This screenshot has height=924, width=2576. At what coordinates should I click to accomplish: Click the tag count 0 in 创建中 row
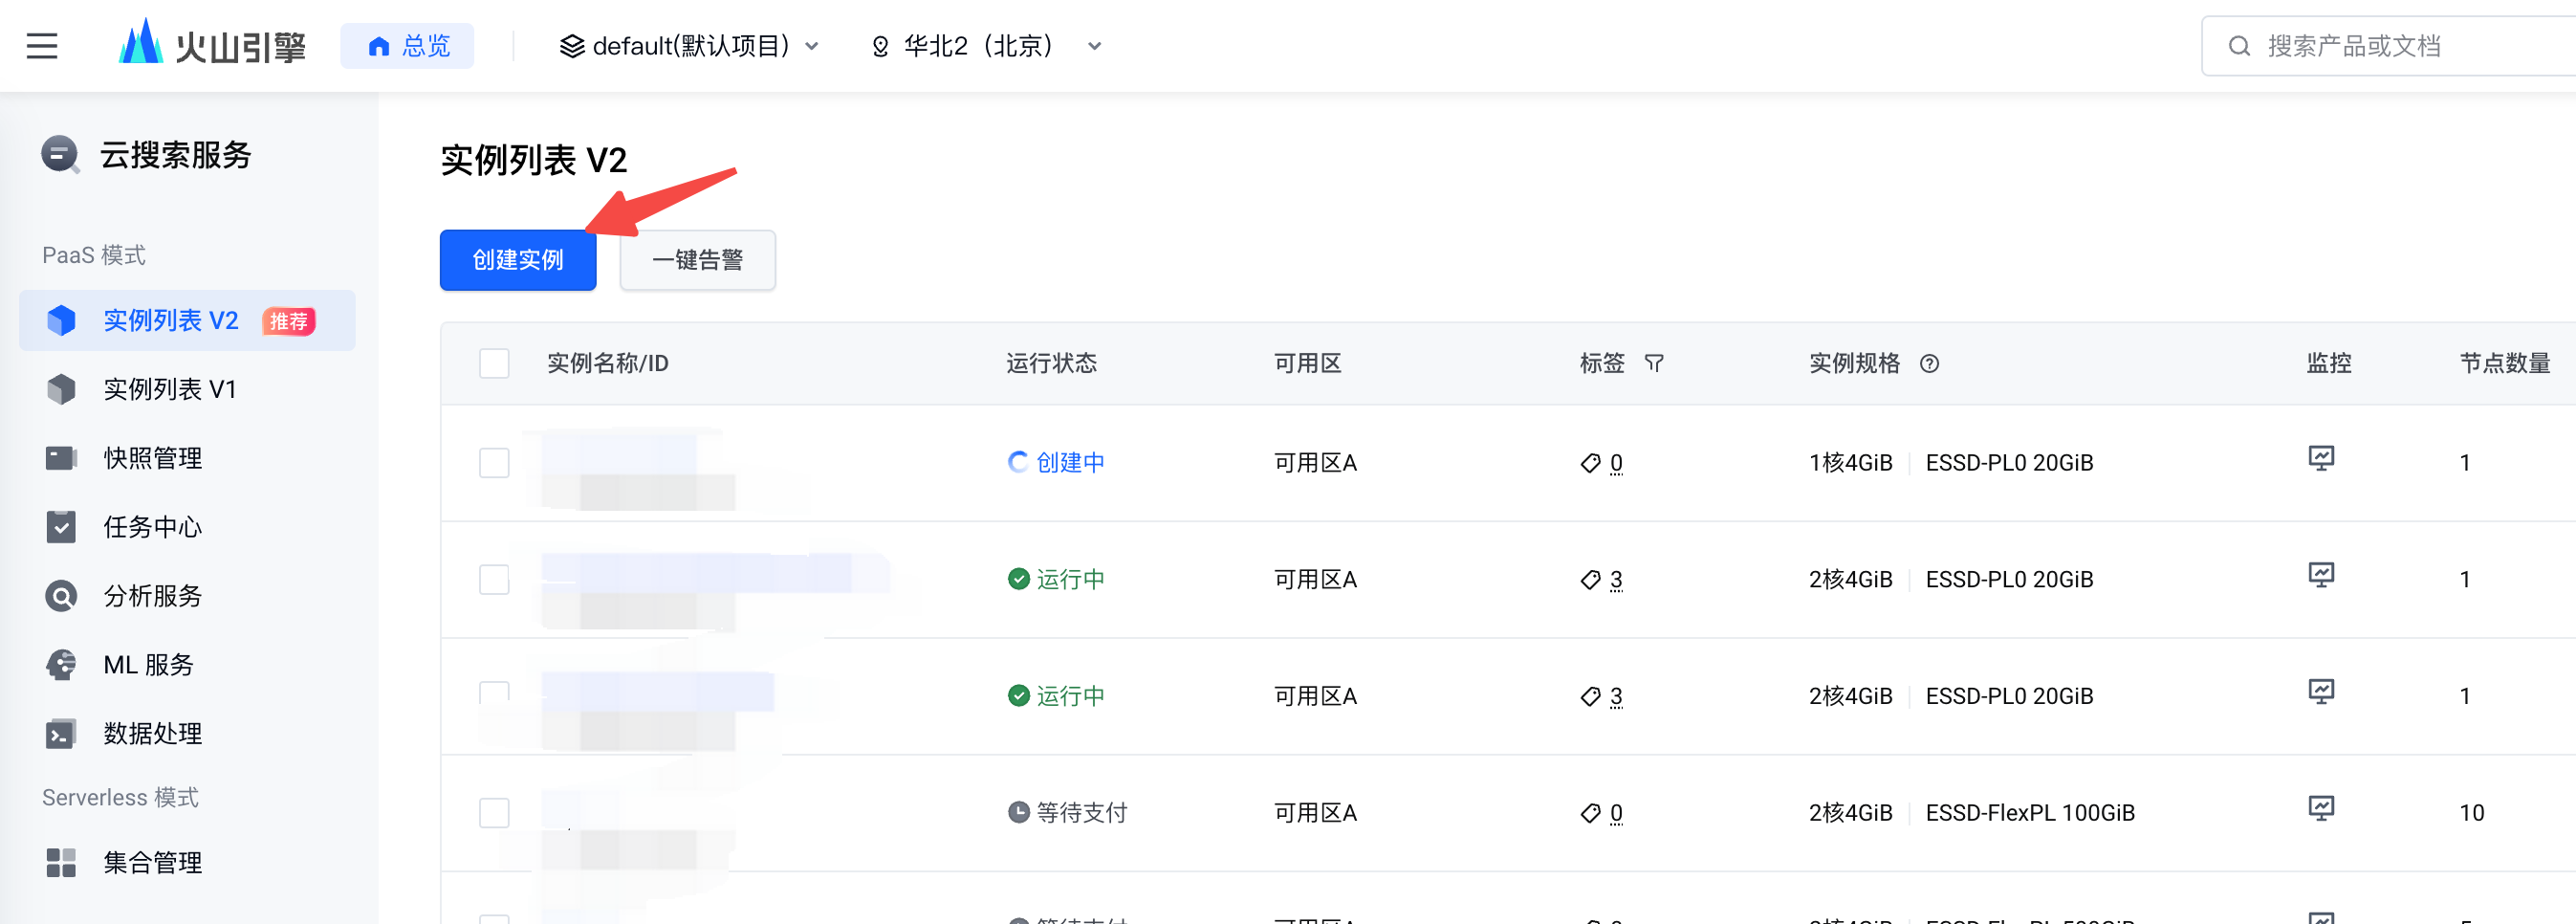(x=1616, y=463)
